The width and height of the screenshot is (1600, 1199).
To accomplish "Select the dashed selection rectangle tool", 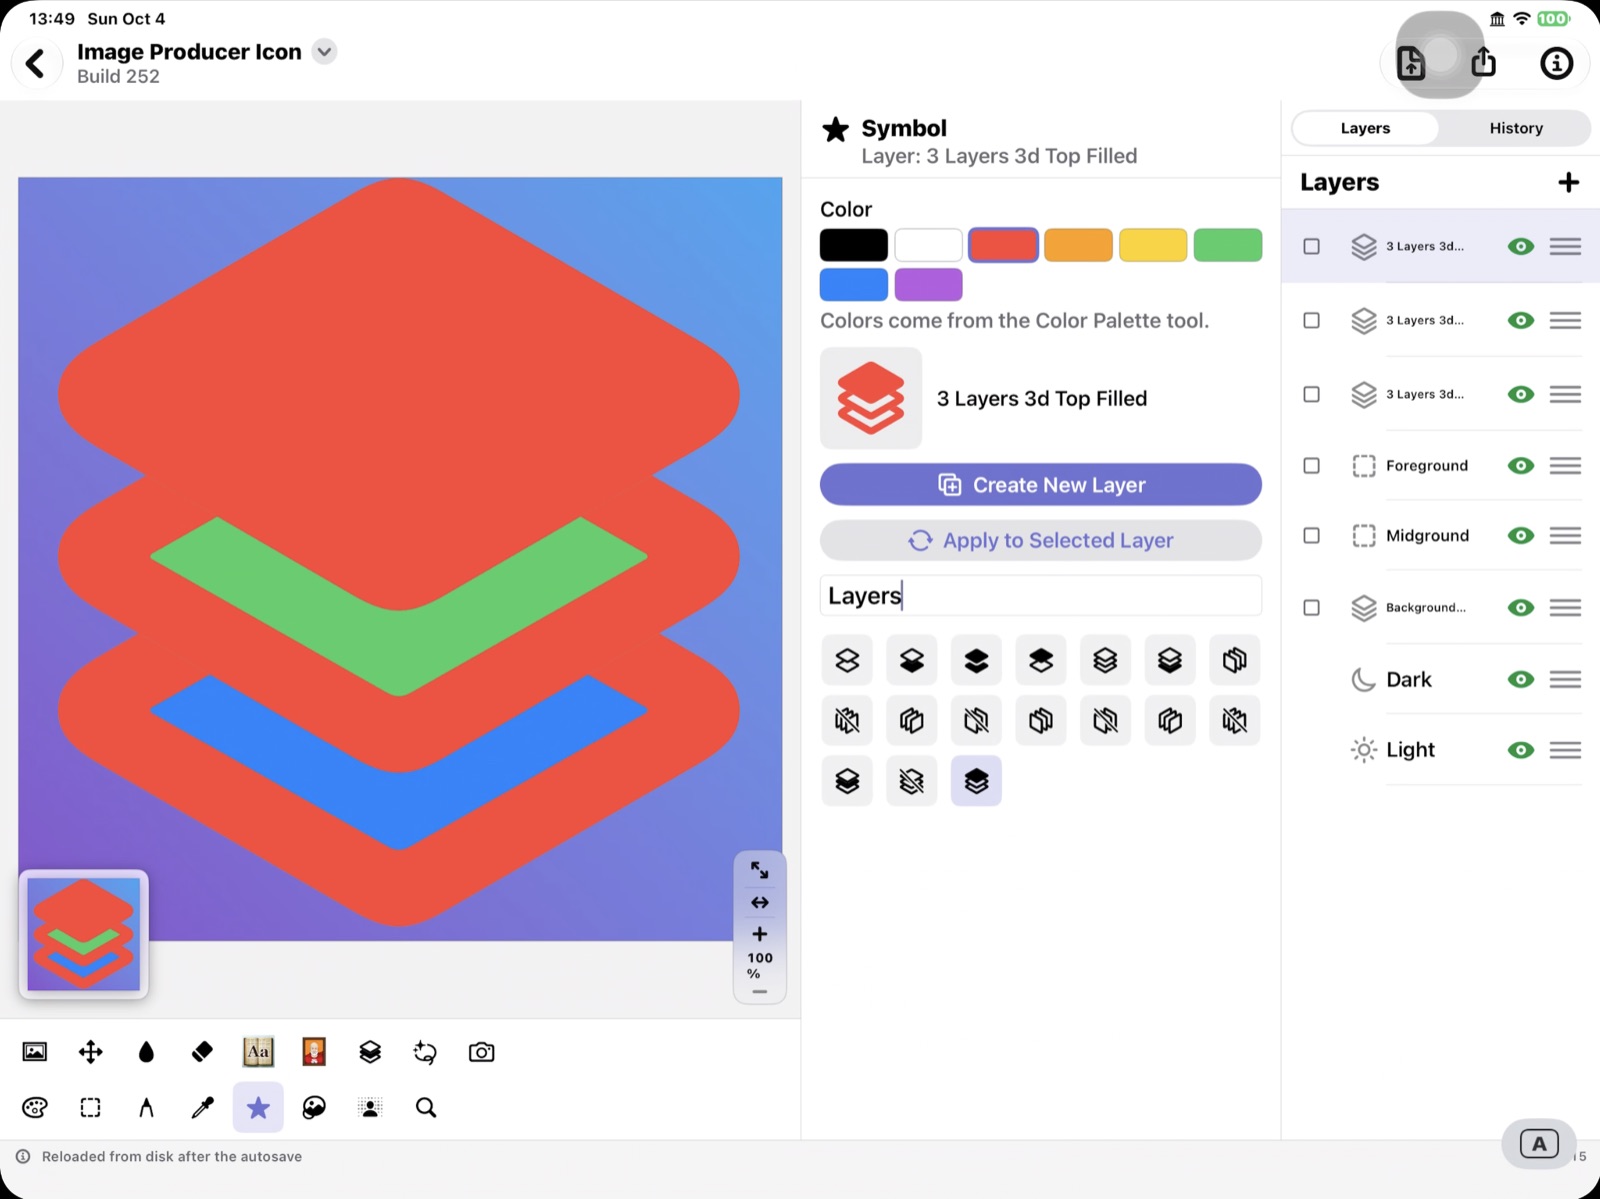I will coord(90,1107).
